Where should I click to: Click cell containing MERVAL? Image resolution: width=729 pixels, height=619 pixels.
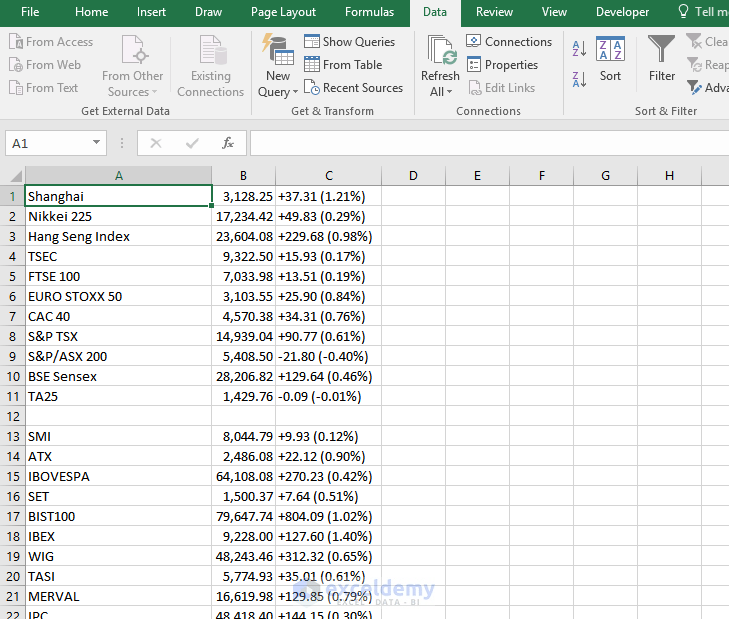pyautogui.click(x=119, y=596)
